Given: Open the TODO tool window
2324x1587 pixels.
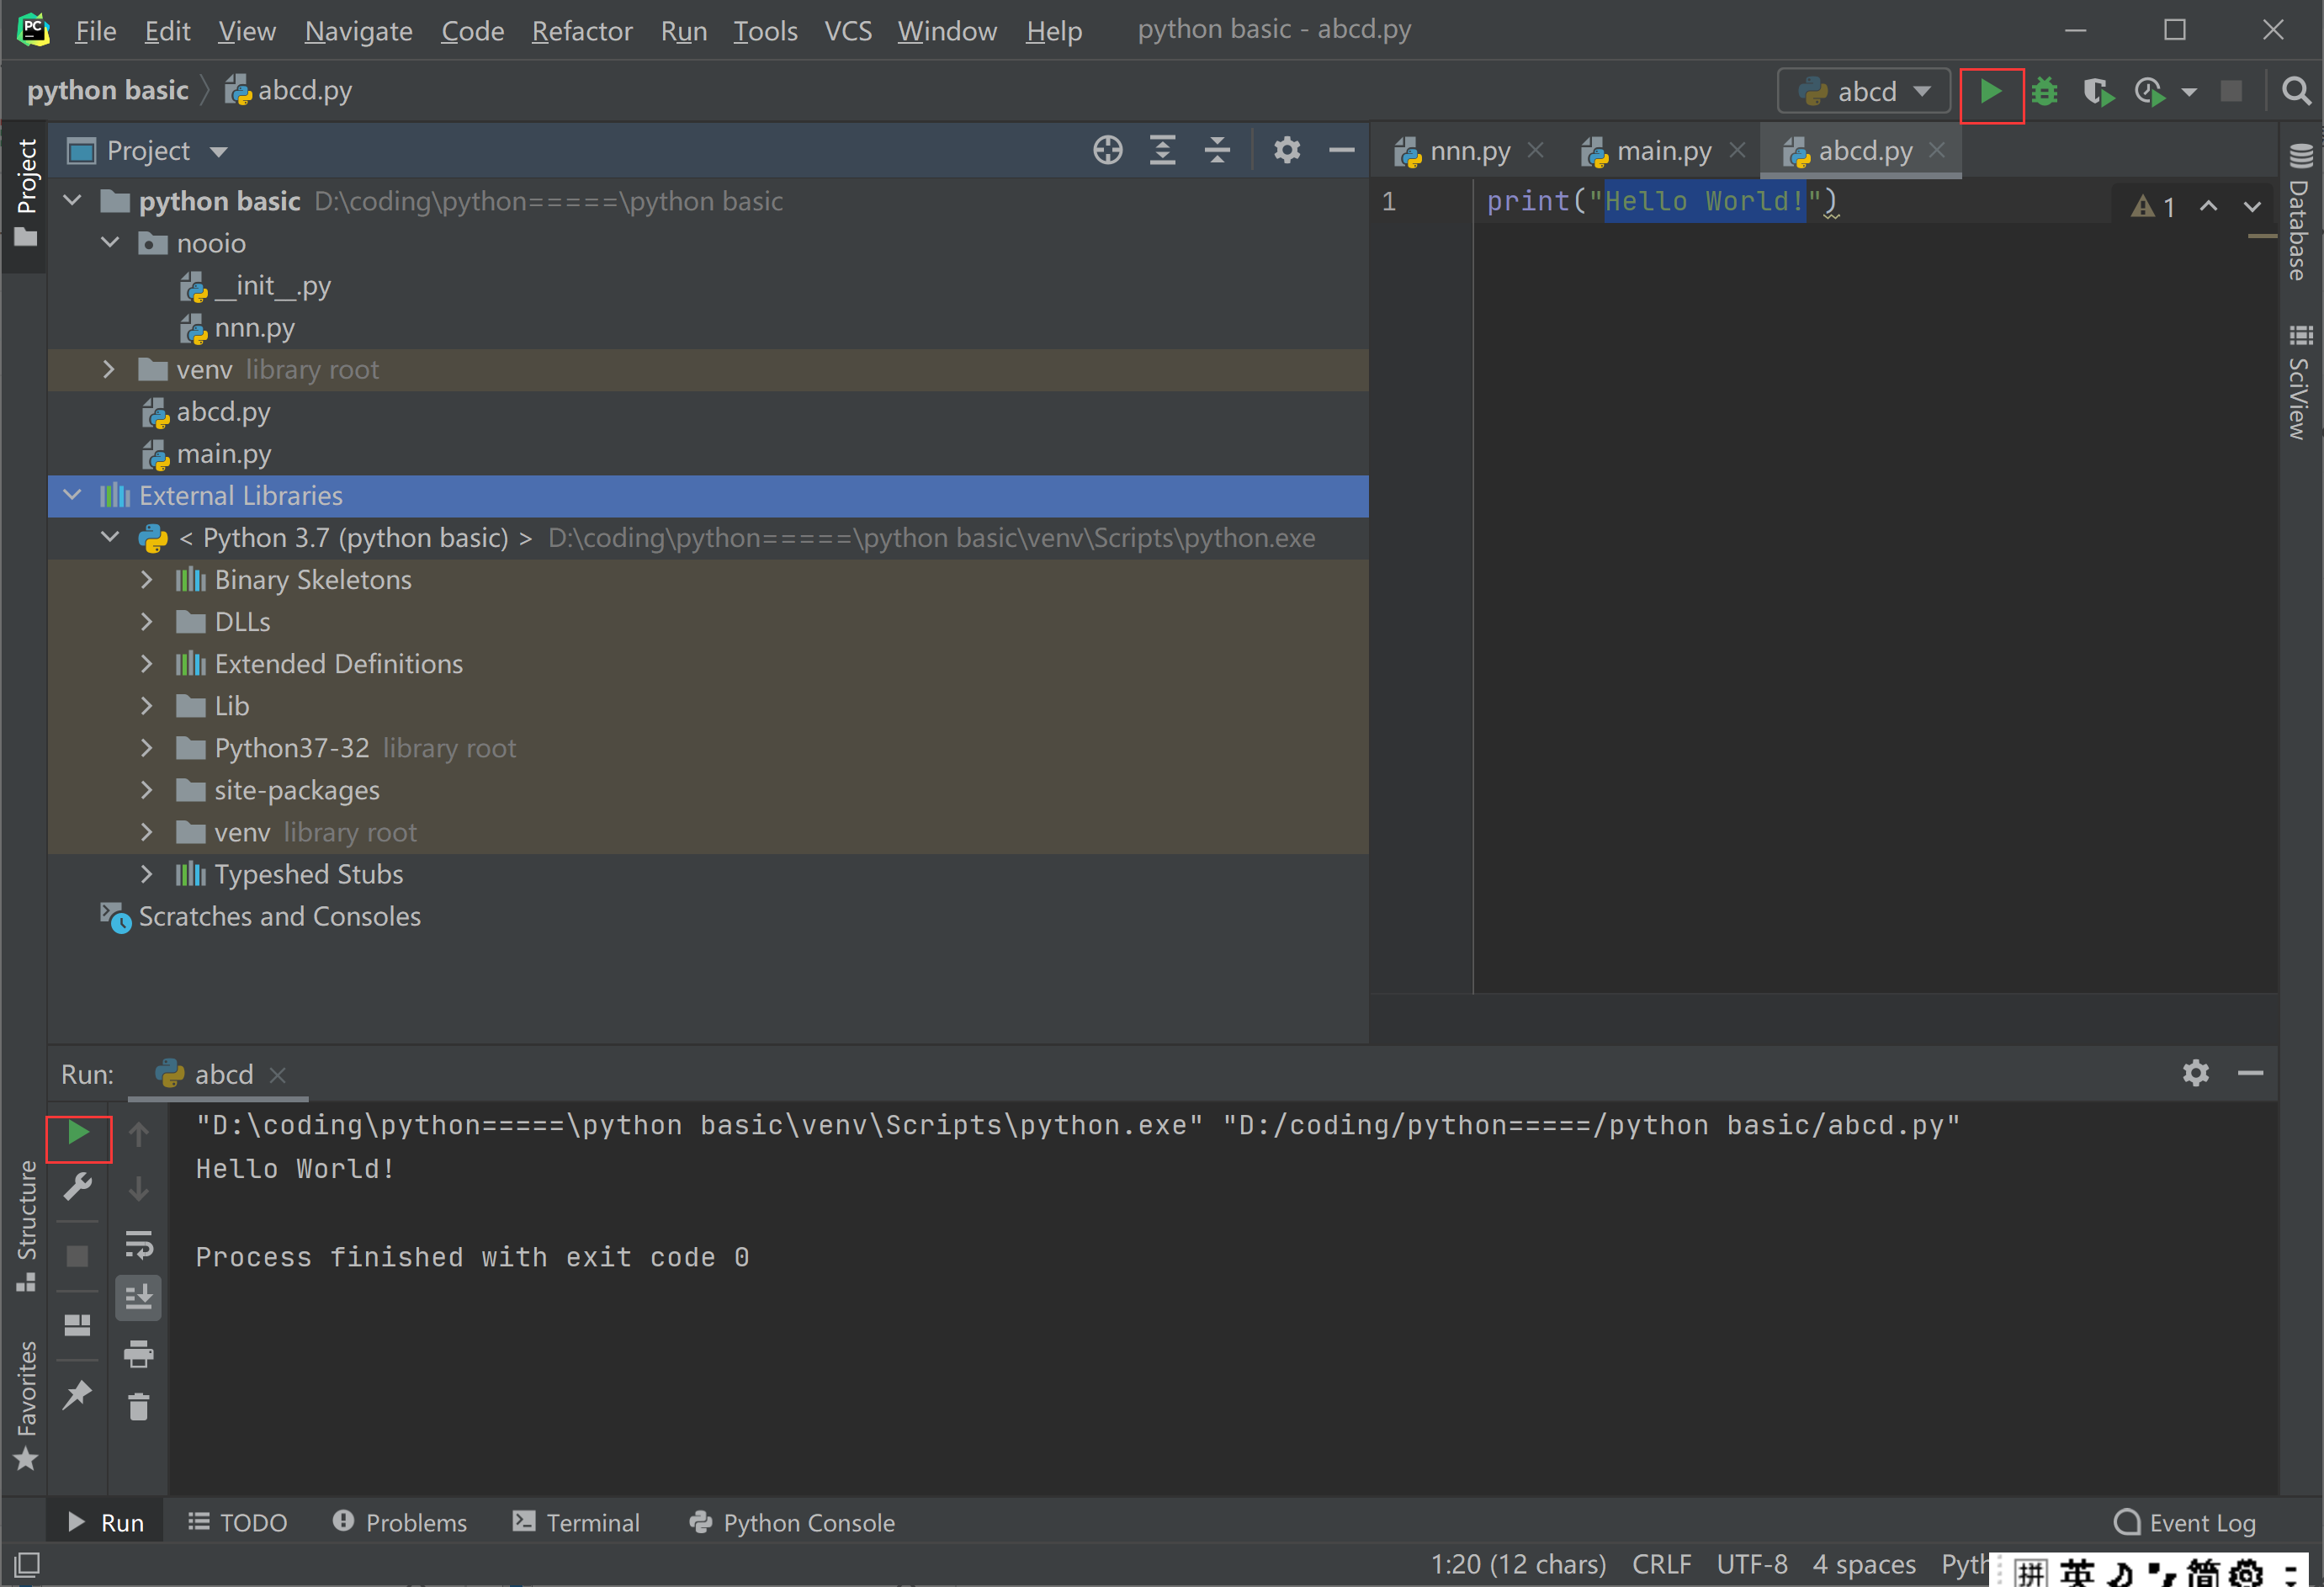Looking at the screenshot, I should (238, 1522).
